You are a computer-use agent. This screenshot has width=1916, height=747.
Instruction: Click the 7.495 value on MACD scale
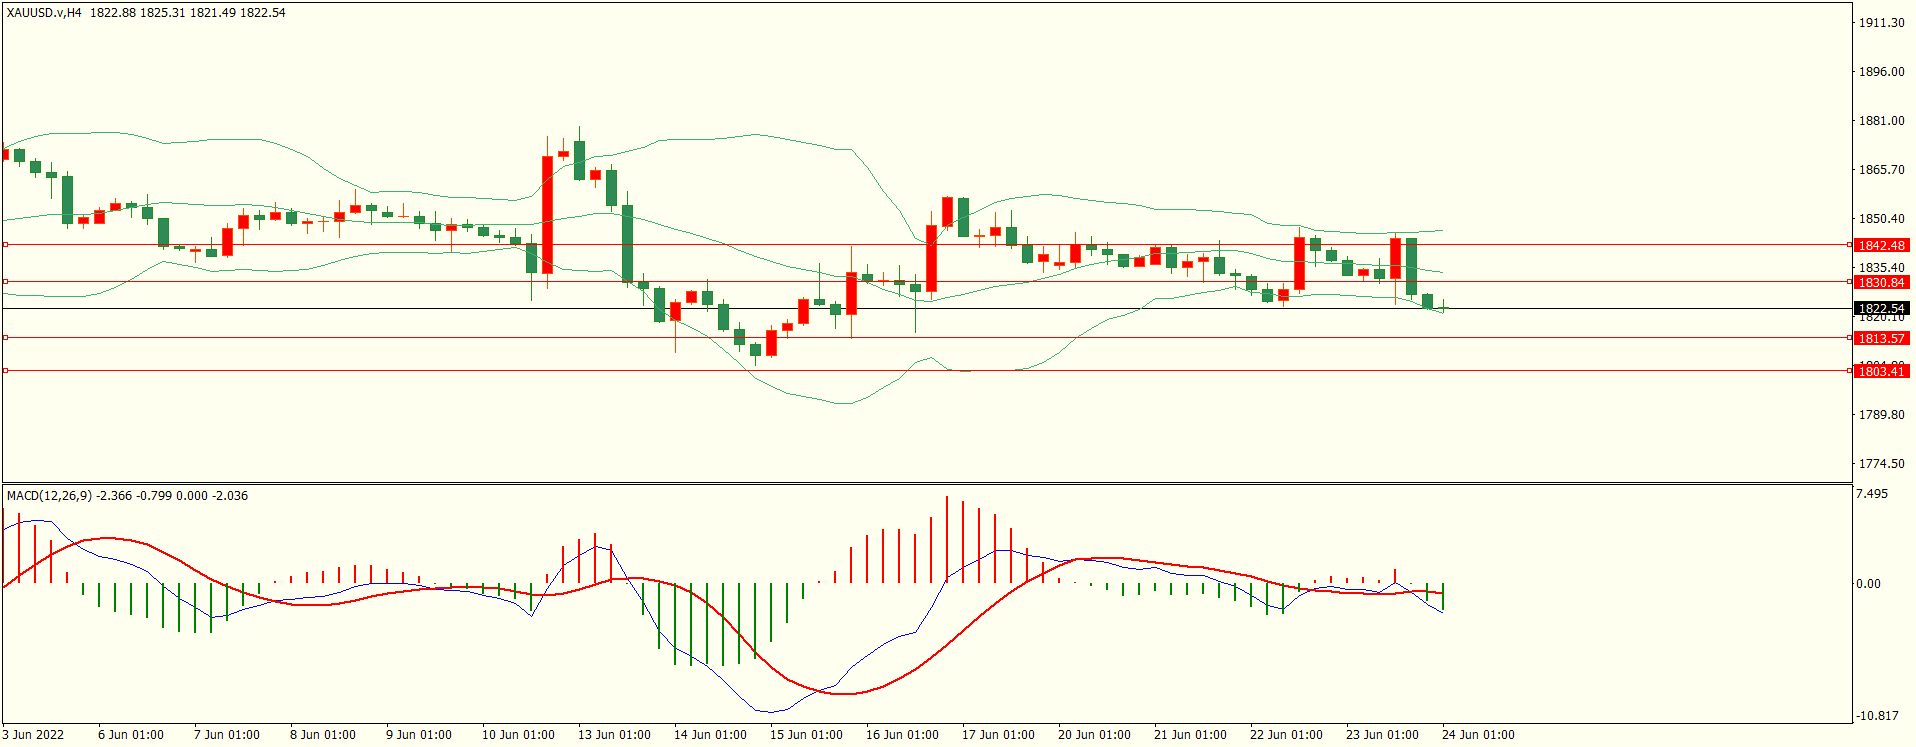[x=1871, y=494]
